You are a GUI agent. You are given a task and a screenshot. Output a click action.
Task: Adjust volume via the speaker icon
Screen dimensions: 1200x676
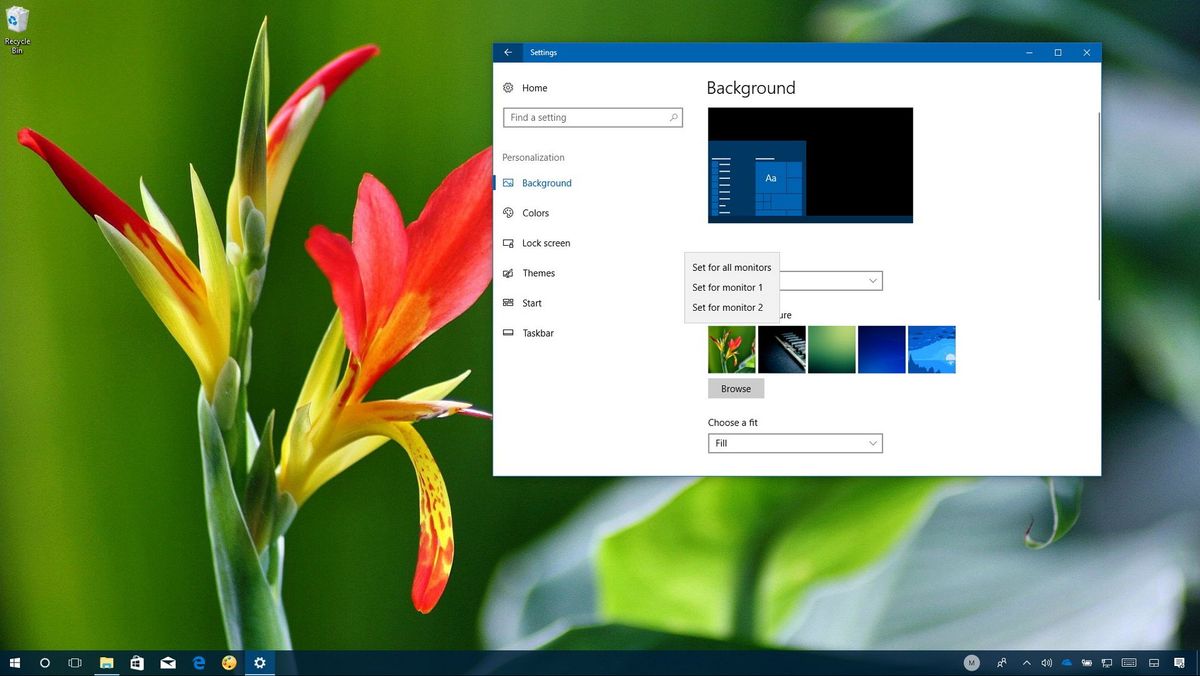1047,662
